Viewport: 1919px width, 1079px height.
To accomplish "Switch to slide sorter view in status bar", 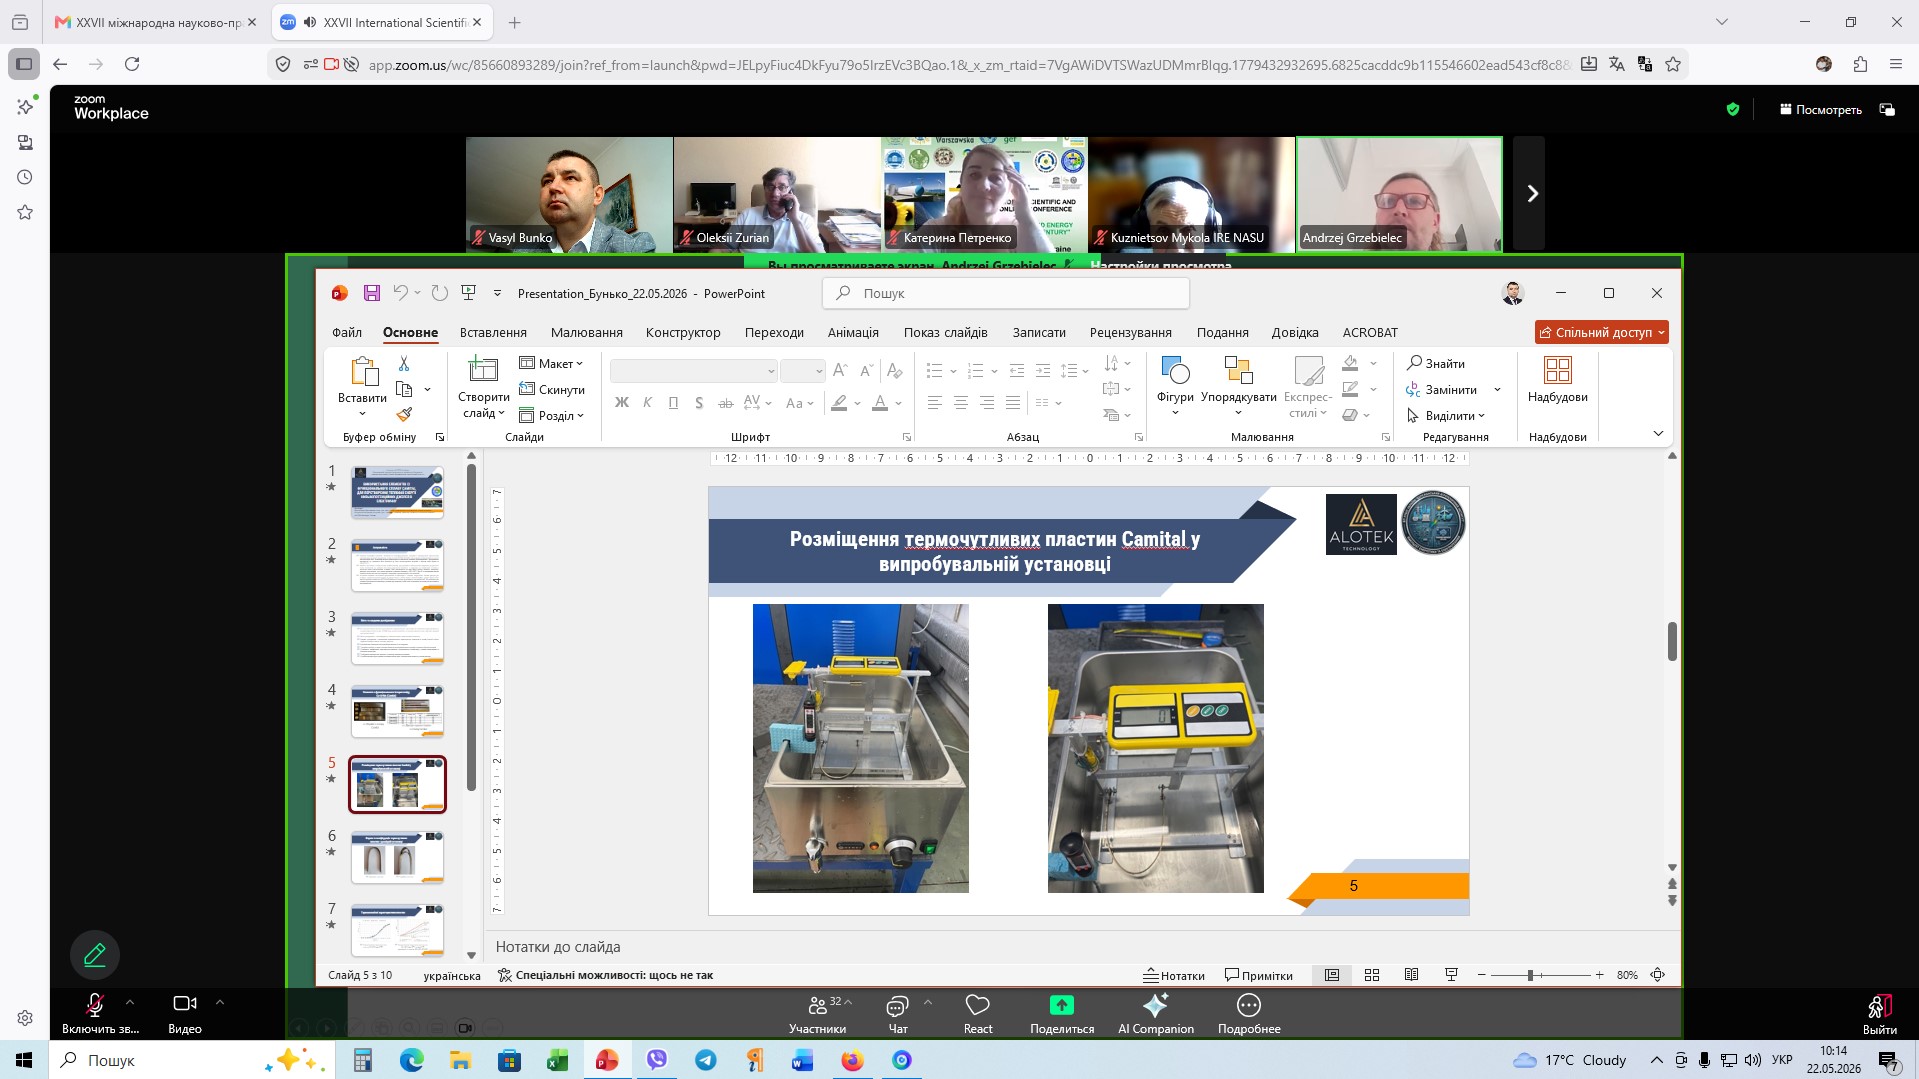I will [x=1372, y=975].
